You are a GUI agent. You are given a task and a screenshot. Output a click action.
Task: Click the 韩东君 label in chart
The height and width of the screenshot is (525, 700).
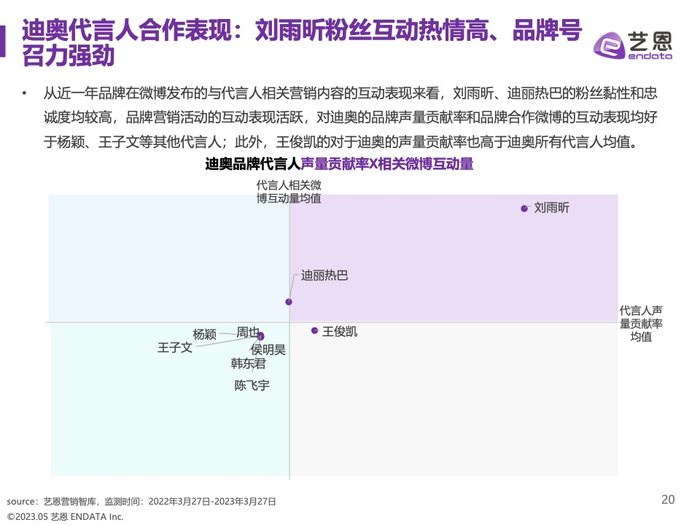248,363
